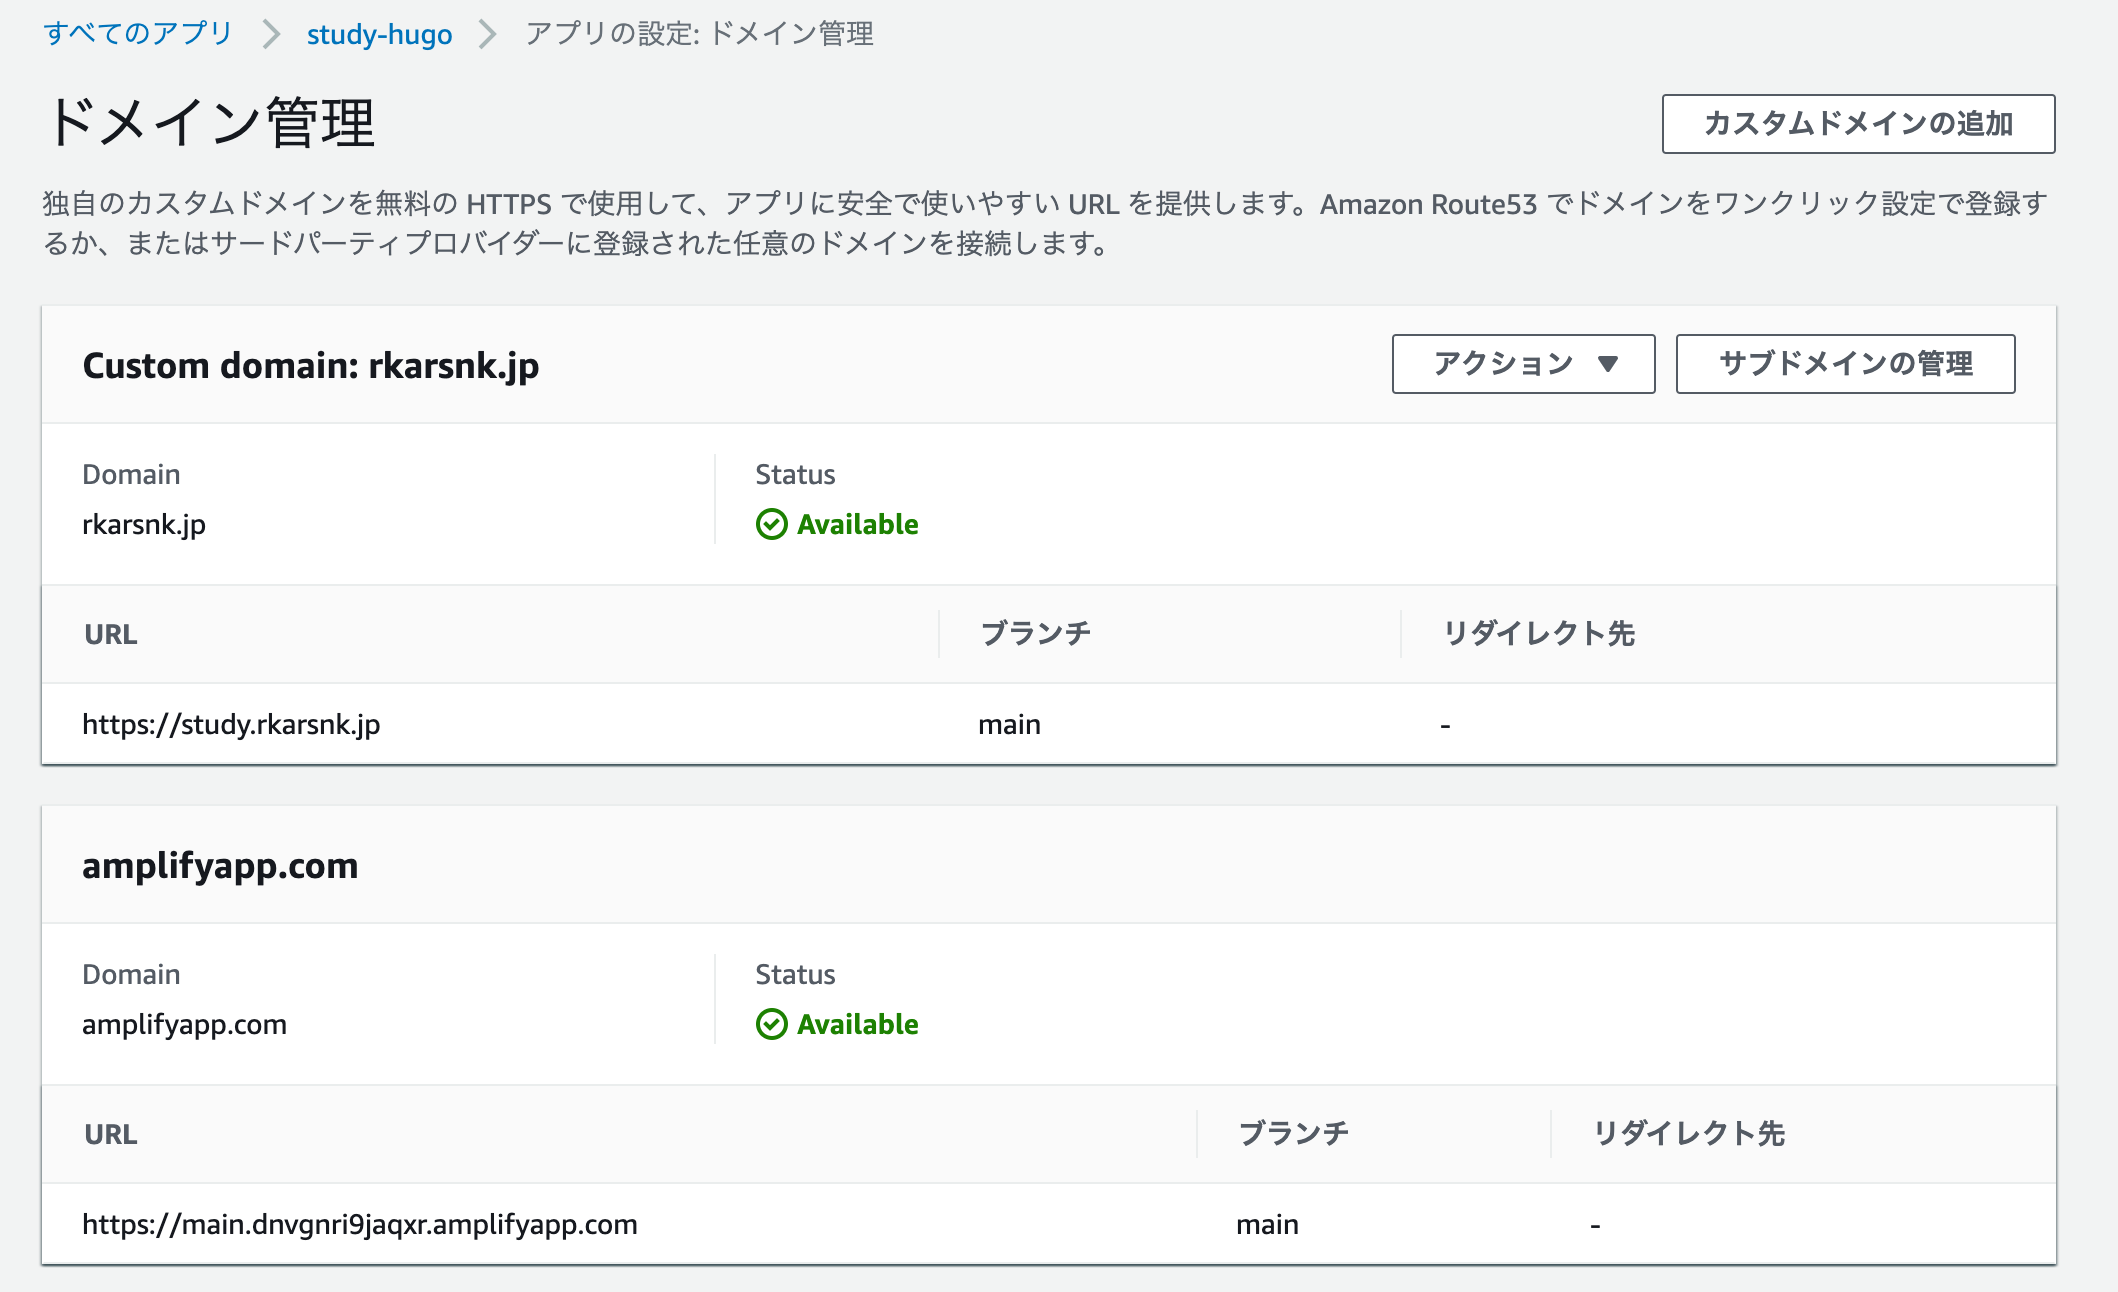Click ブランチ column header in rkarsnk.jp table

(x=1035, y=634)
